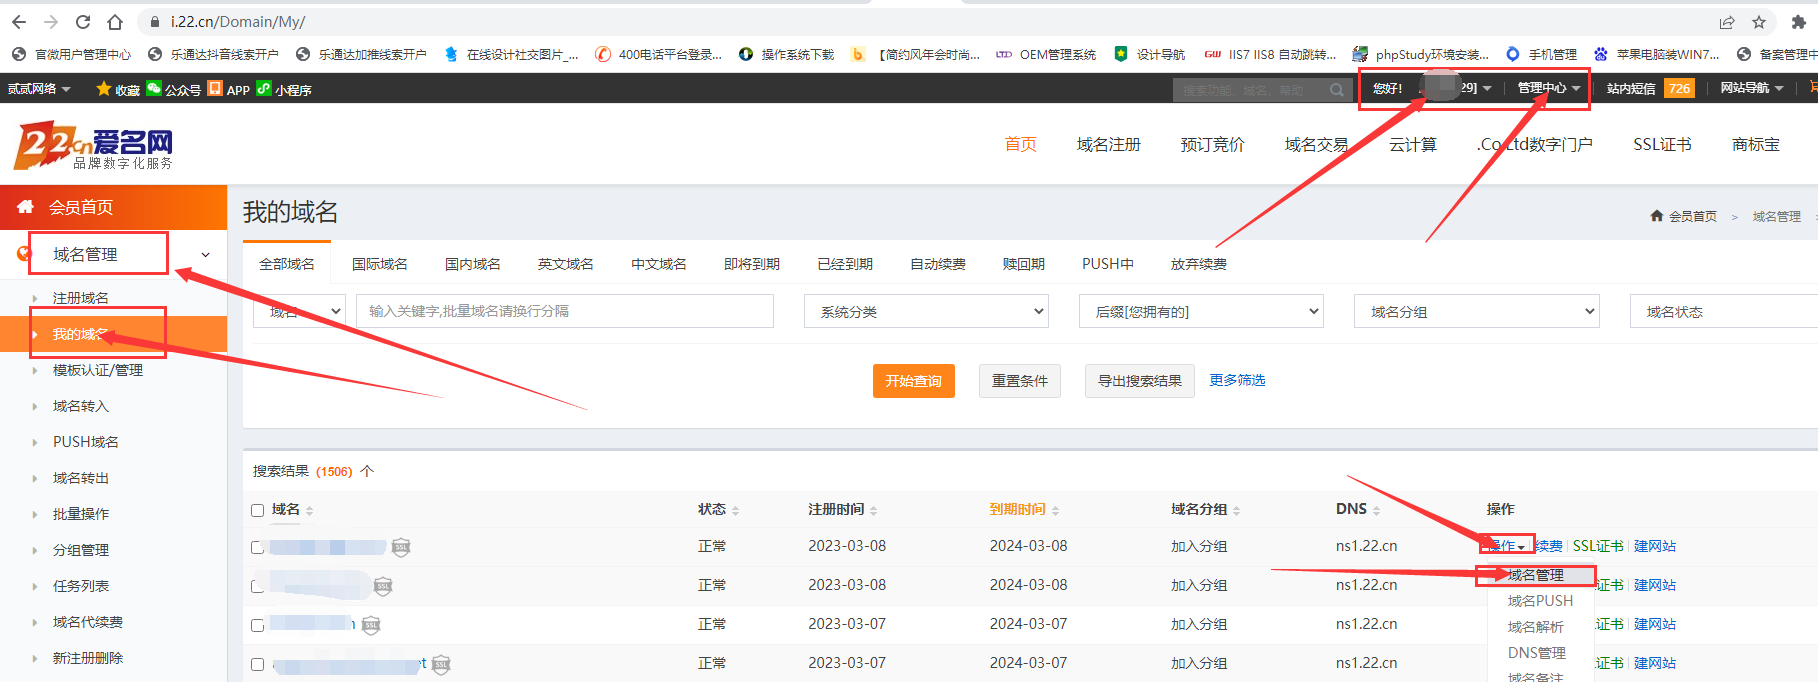The width and height of the screenshot is (1818, 682).
Task: Sort by the 状态 column arrows
Action: [x=736, y=510]
